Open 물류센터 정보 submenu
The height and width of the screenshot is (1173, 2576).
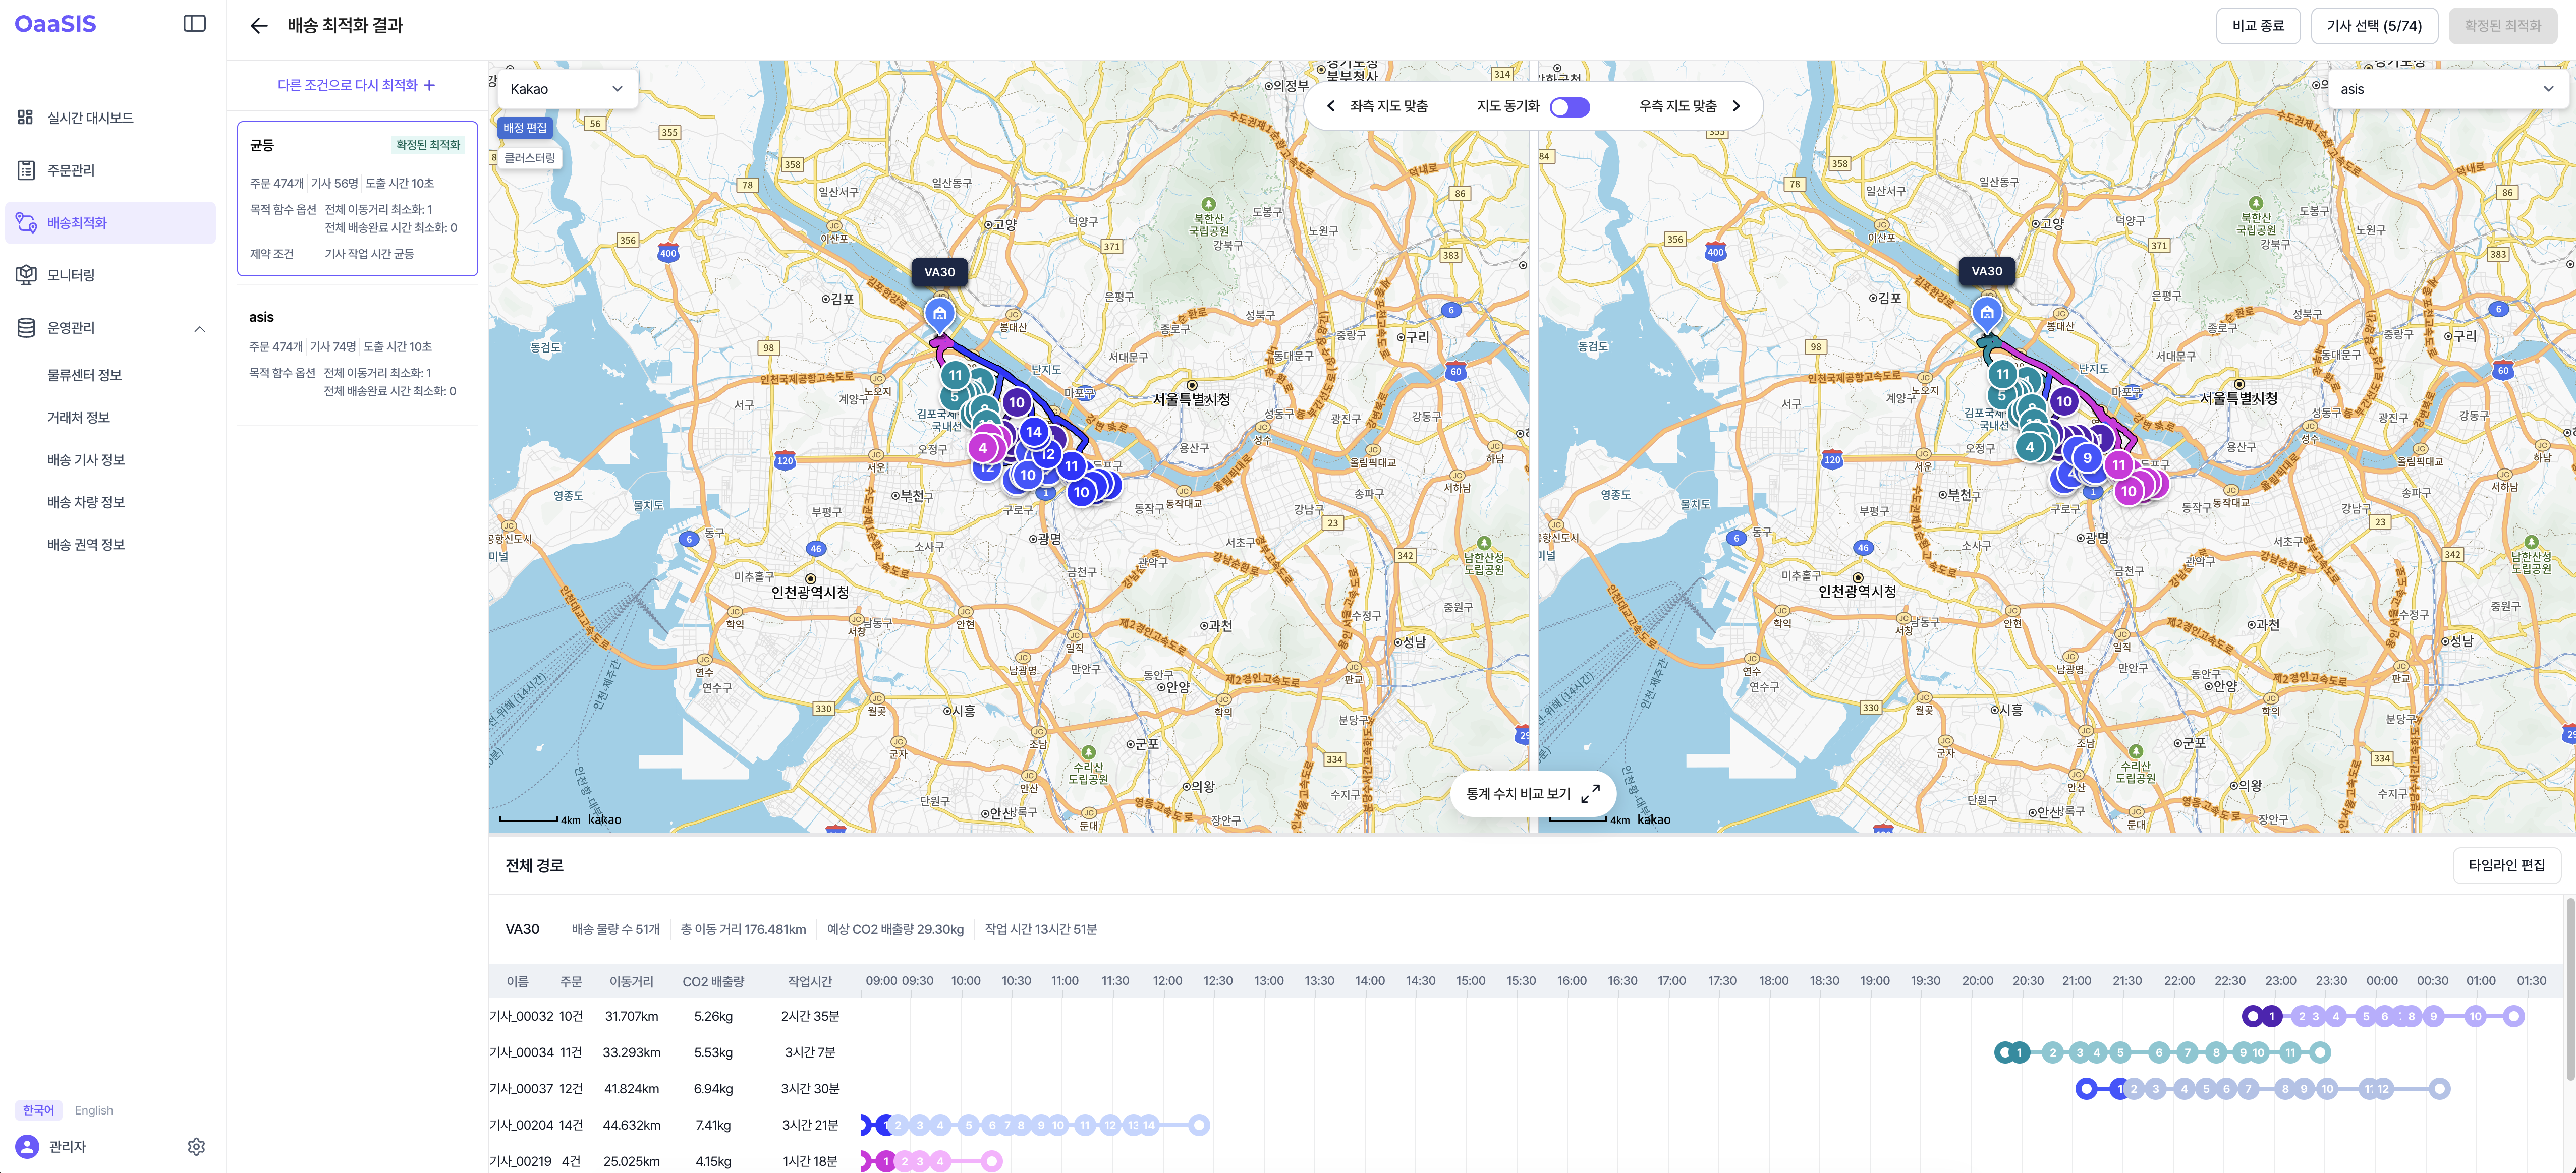point(84,375)
